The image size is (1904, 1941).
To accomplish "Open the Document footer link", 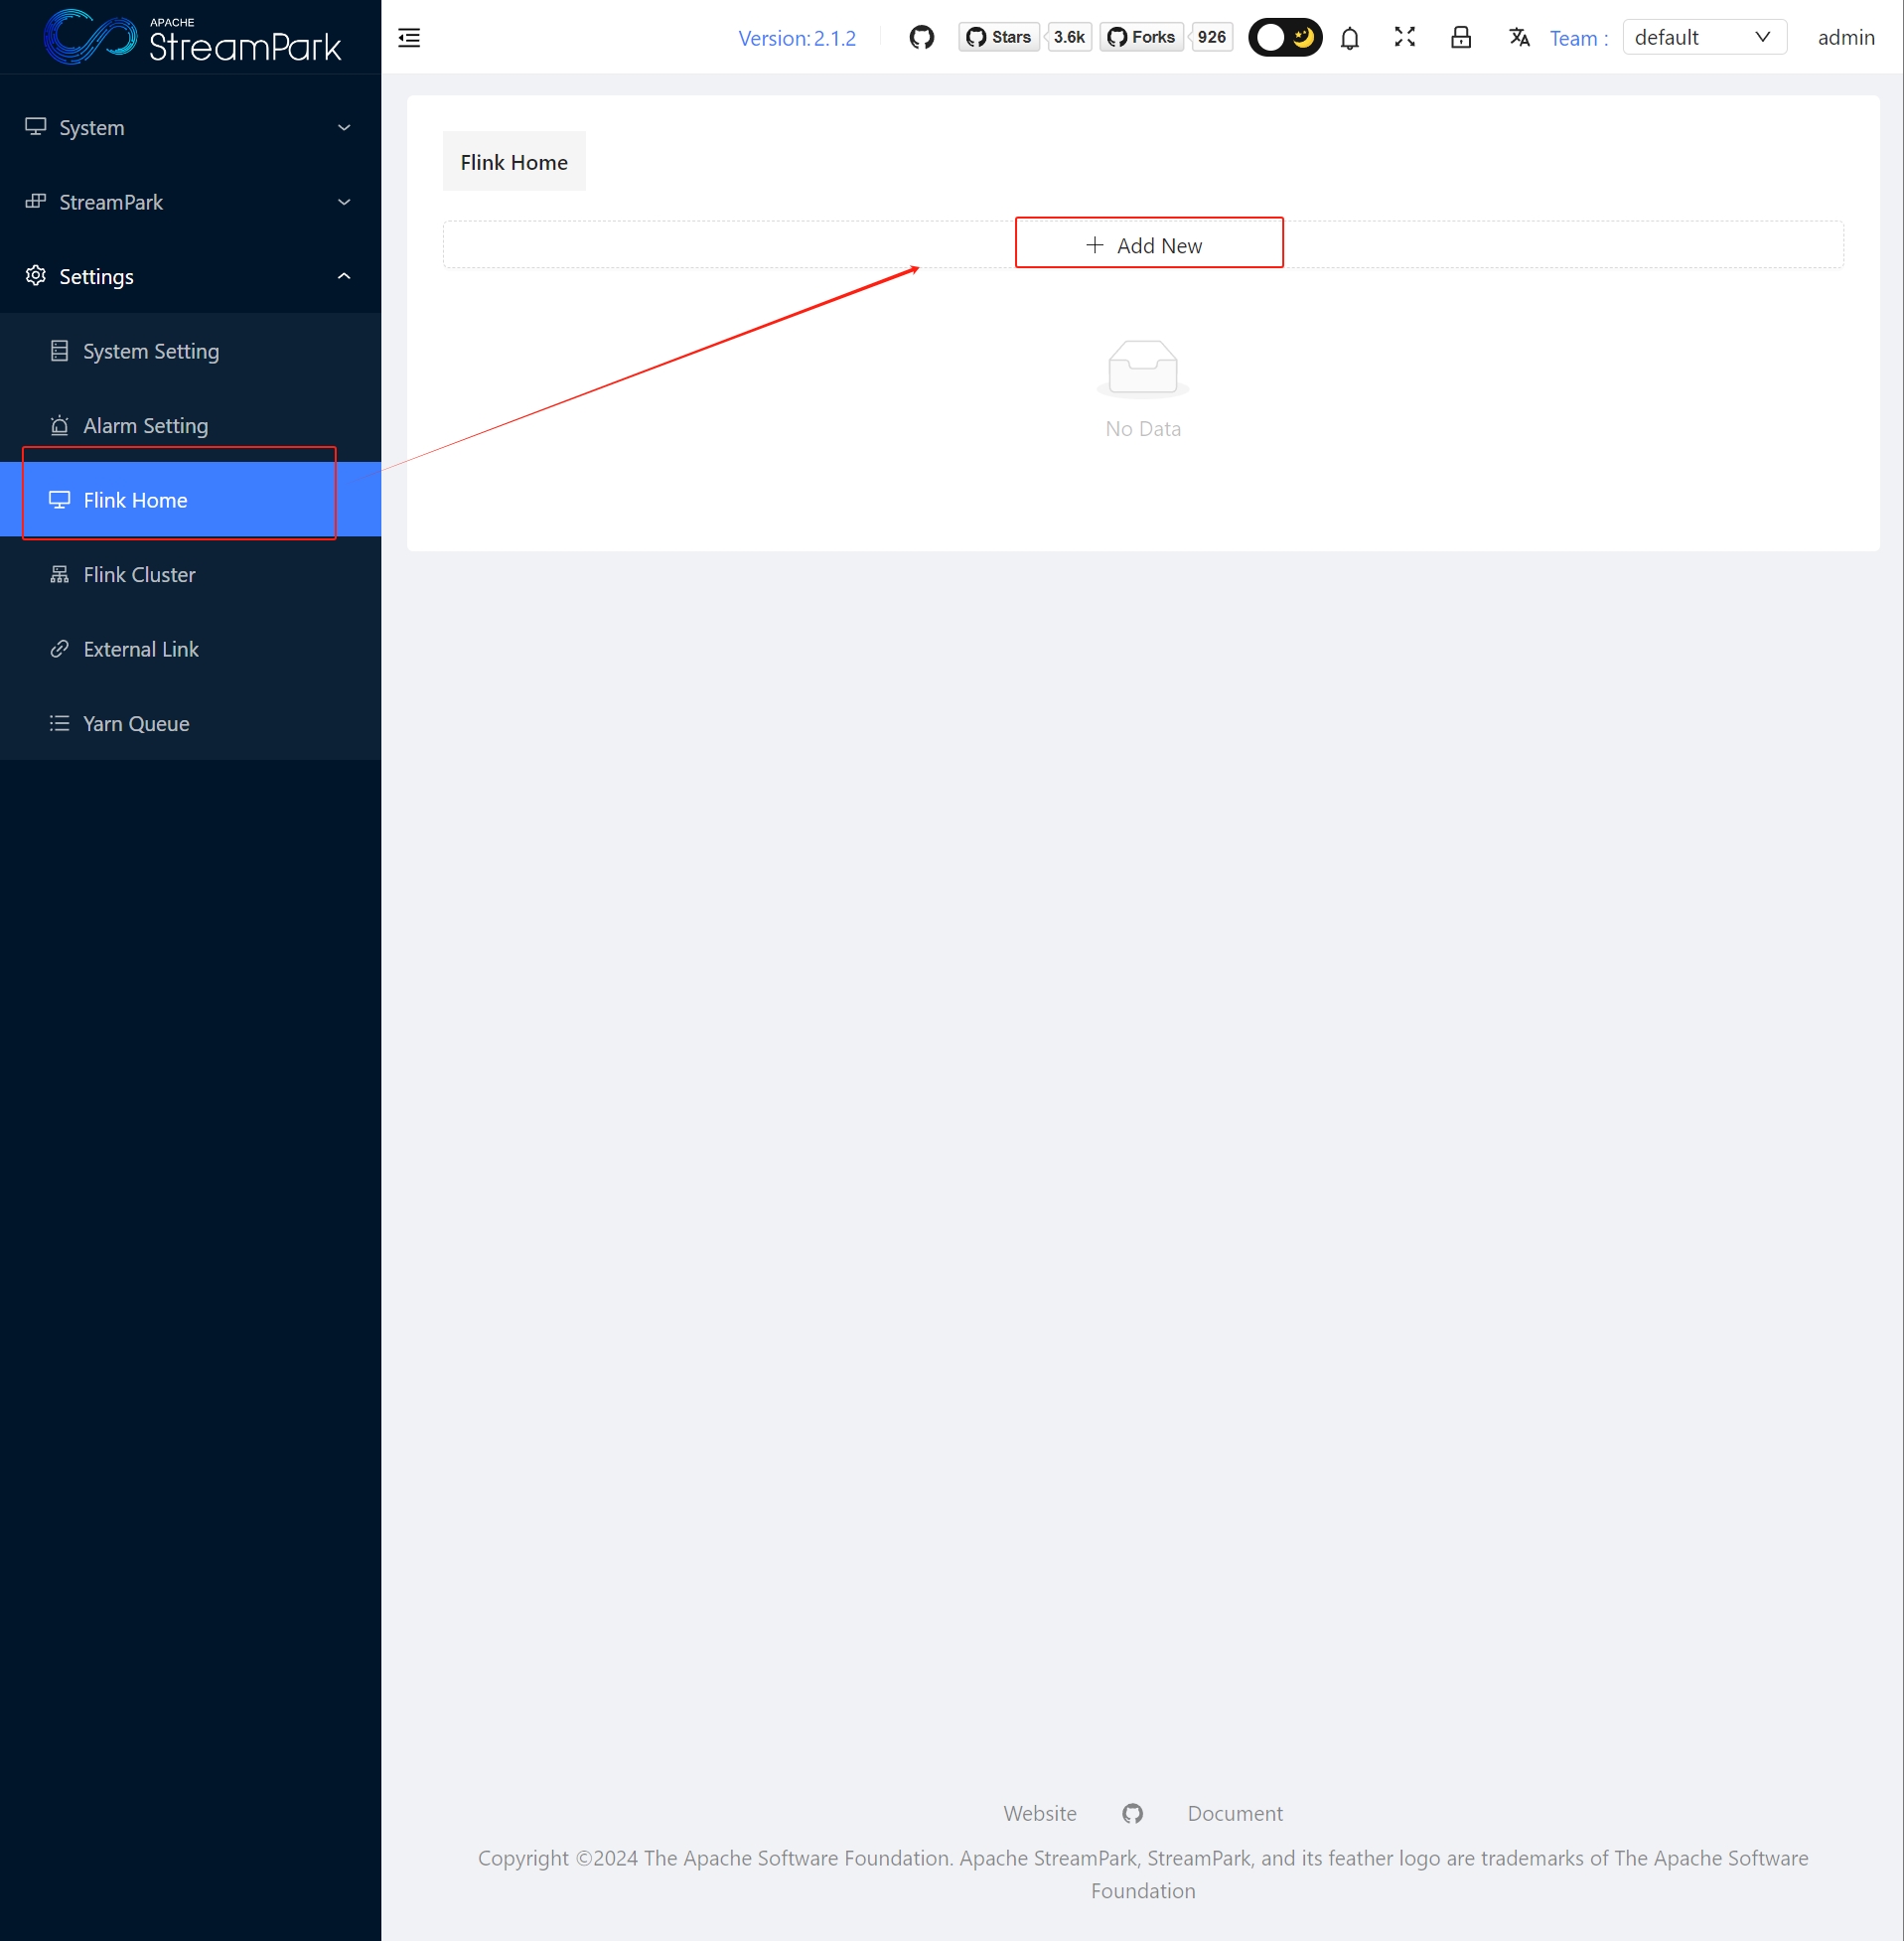I will [1234, 1813].
